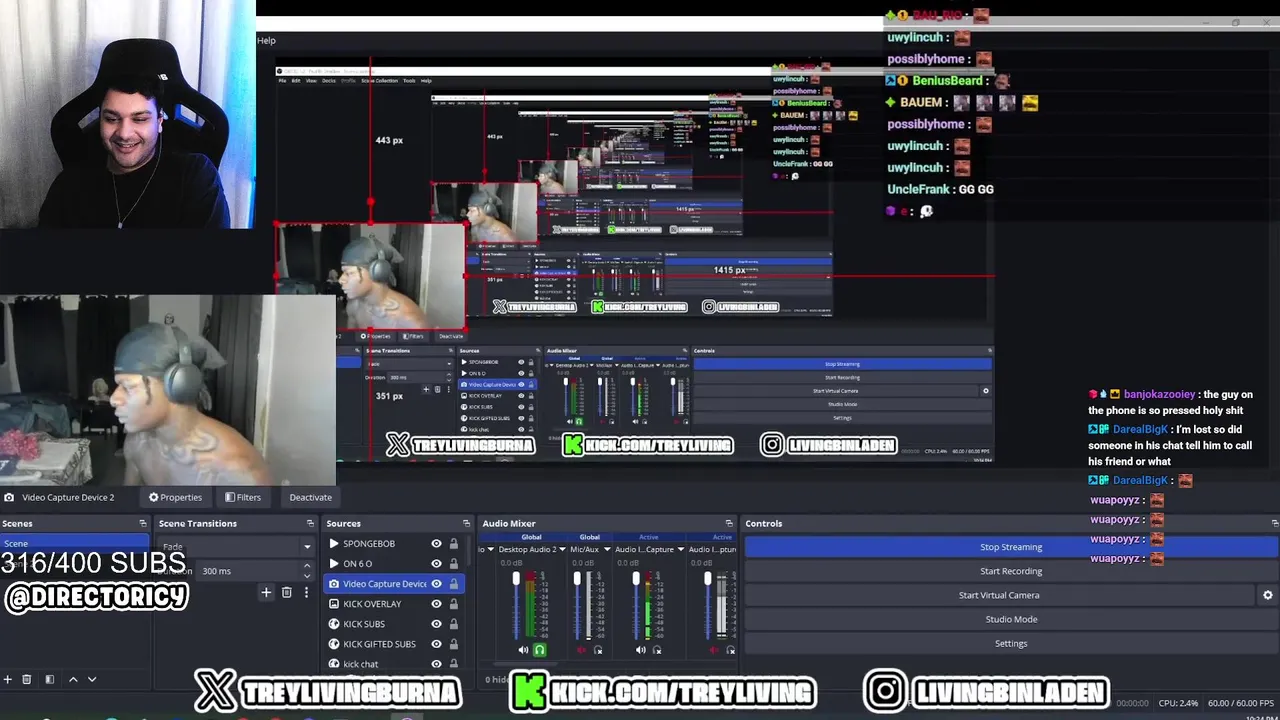Click Mic/Aux monitoring headphone icon
Viewport: 1280px width, 720px height.
pyautogui.click(x=598, y=650)
